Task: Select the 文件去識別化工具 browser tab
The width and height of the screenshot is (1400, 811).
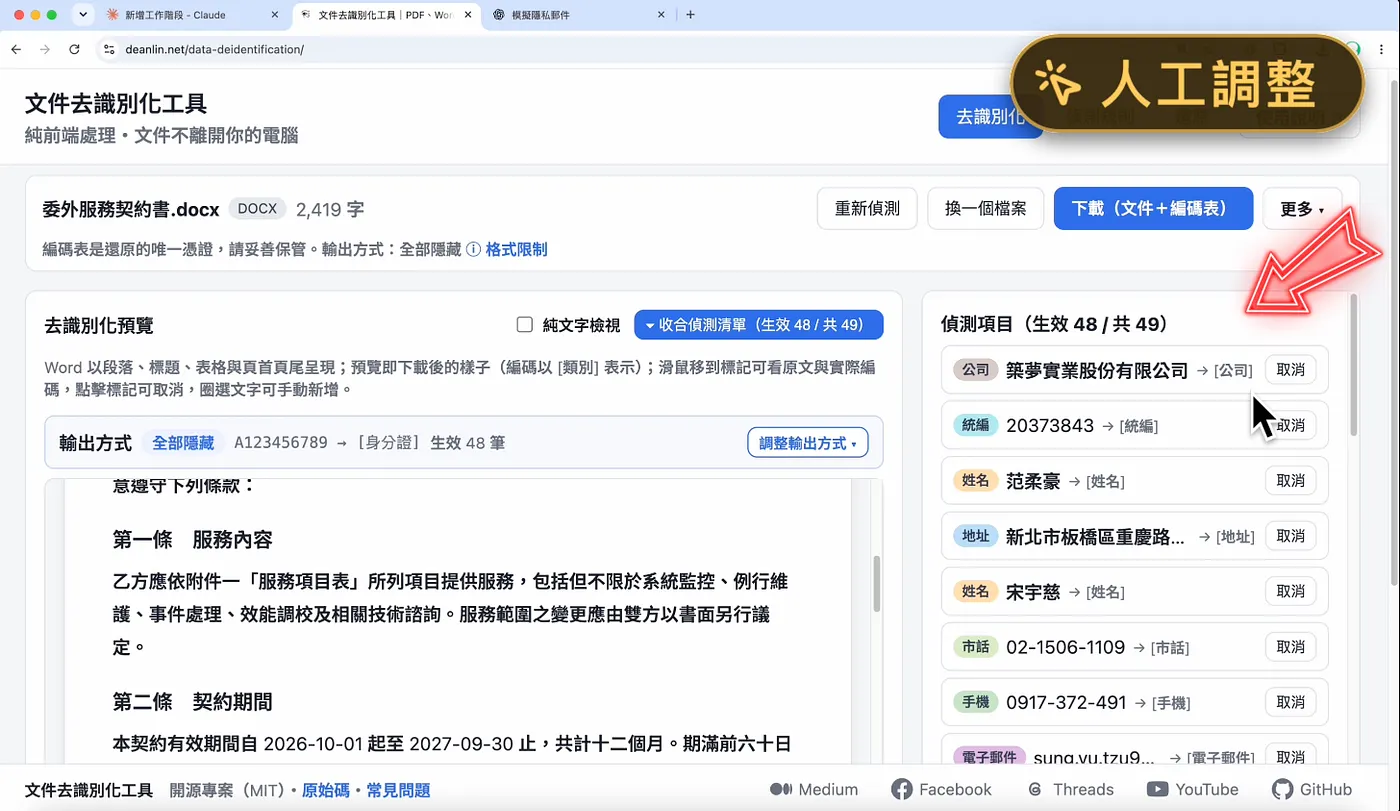Action: tap(385, 15)
